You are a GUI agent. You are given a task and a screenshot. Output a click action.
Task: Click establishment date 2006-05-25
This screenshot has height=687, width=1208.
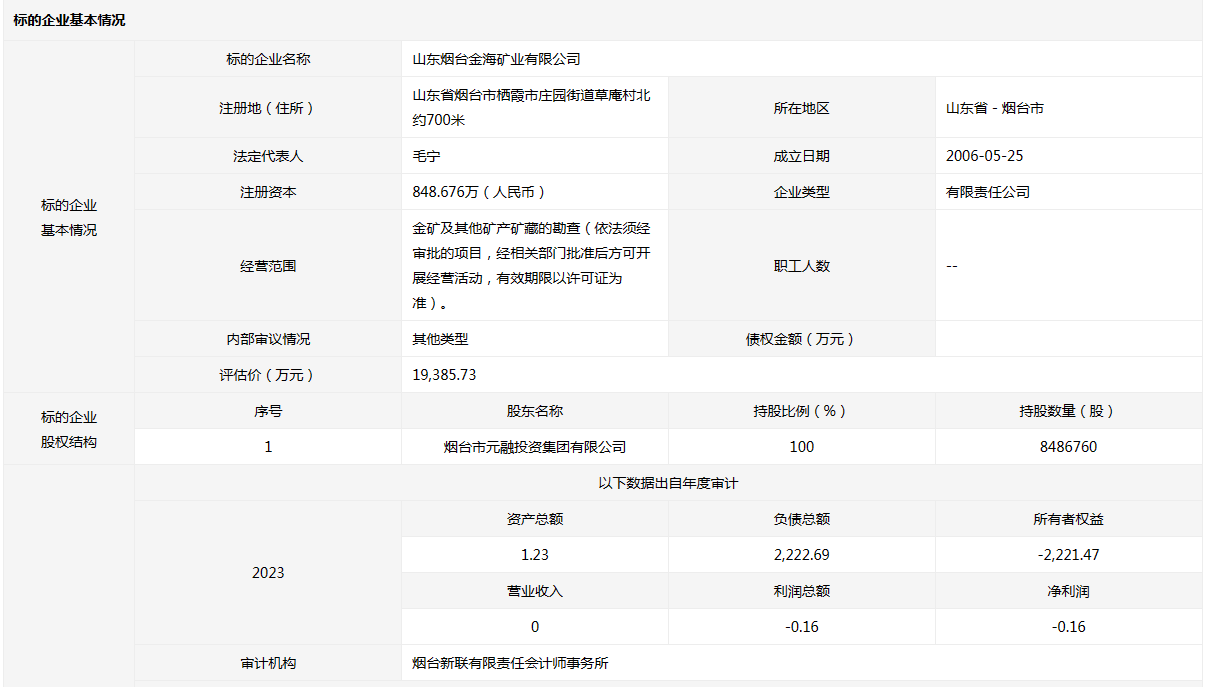(x=984, y=156)
